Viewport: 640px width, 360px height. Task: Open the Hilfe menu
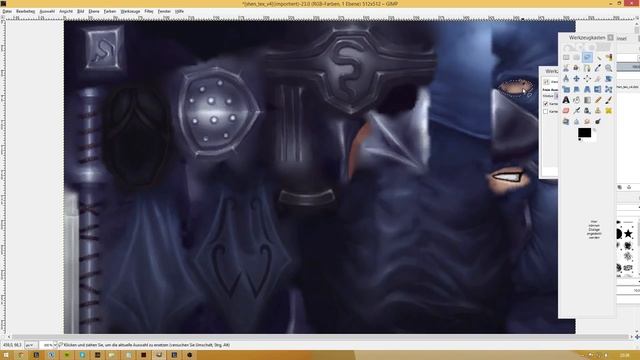(179, 11)
